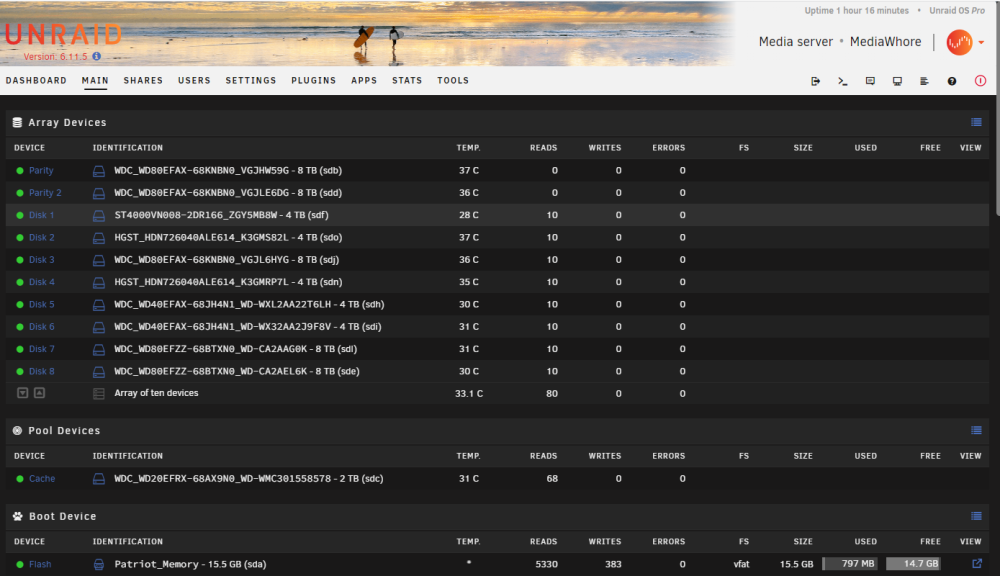This screenshot has width=1000, height=576.
Task: Click disk icon for ST4000VN008 drive
Action: point(99,216)
